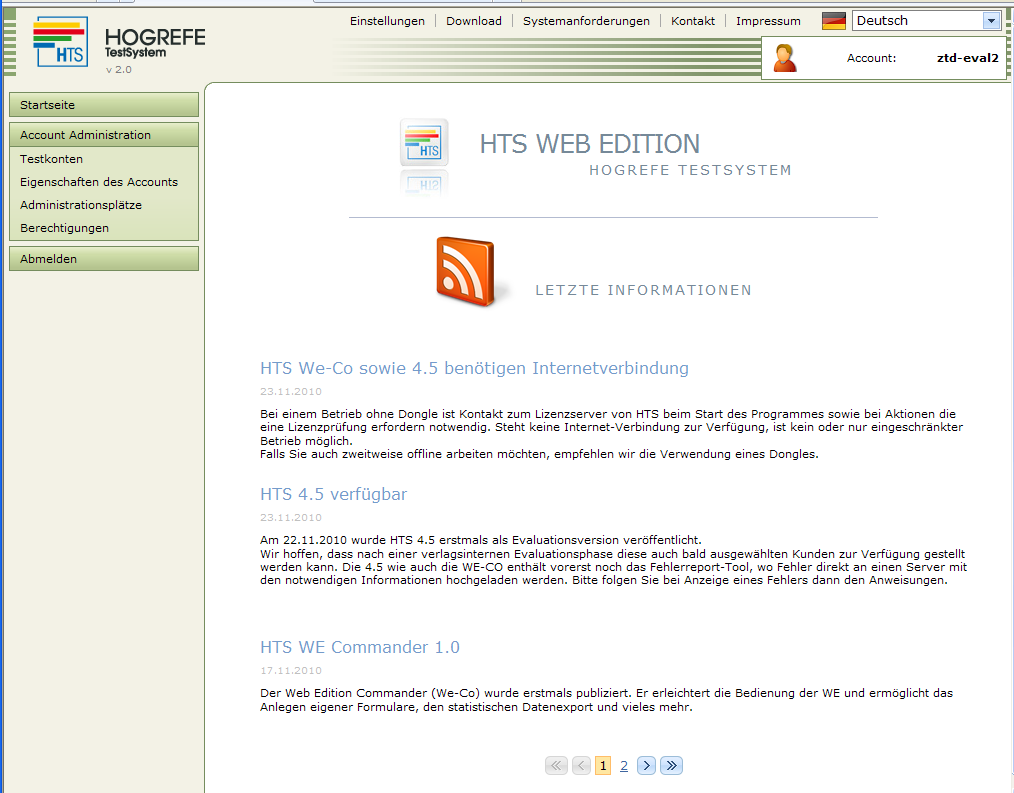Open Eigenschaften des Accounts
The width and height of the screenshot is (1014, 793).
coord(99,182)
